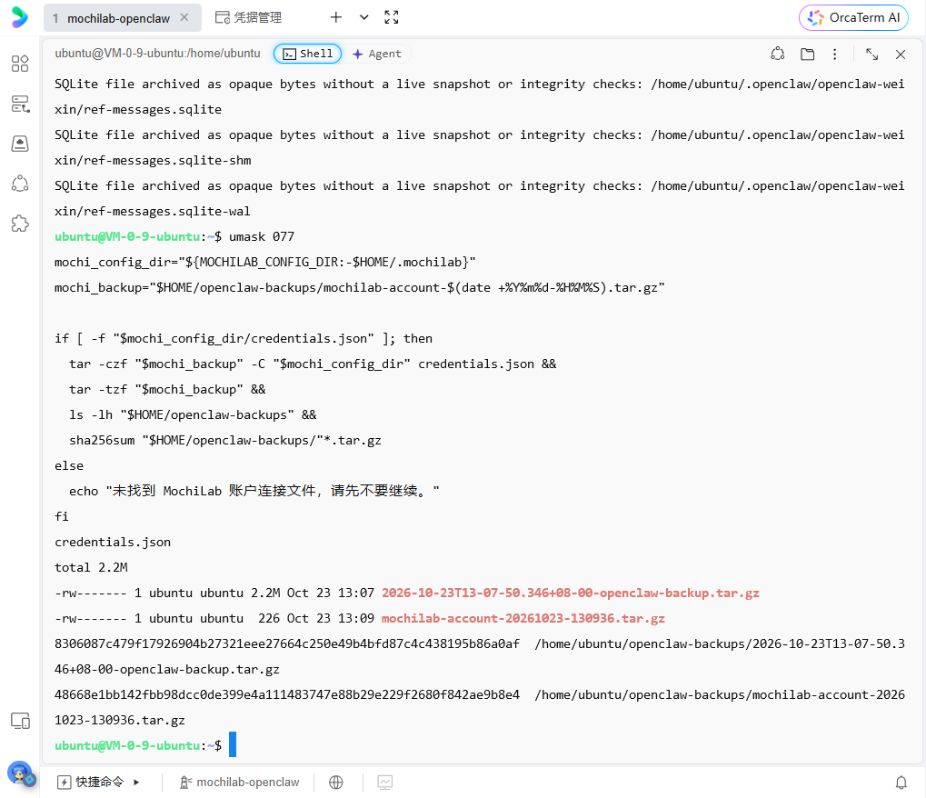Click the echo 未找到 MochiLab line
Viewport: 926px width, 798px height.
coord(254,491)
